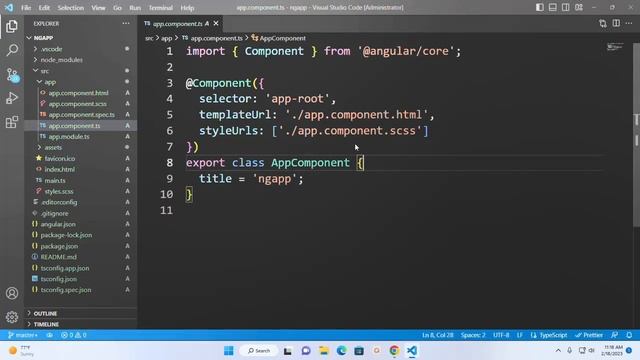Expand the .vscode folder
This screenshot has height=360, width=640.
[80, 49]
